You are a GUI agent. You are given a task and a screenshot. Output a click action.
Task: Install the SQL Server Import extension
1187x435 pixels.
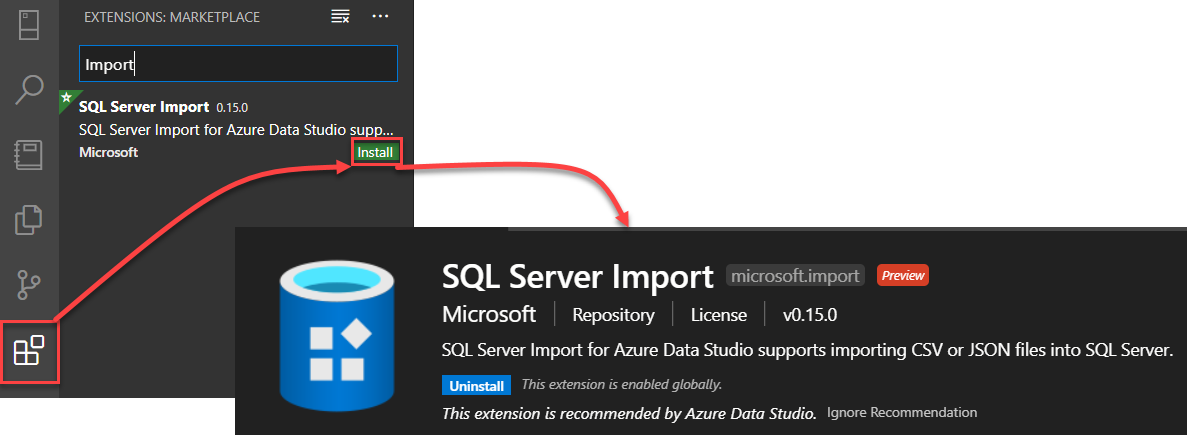(x=375, y=152)
